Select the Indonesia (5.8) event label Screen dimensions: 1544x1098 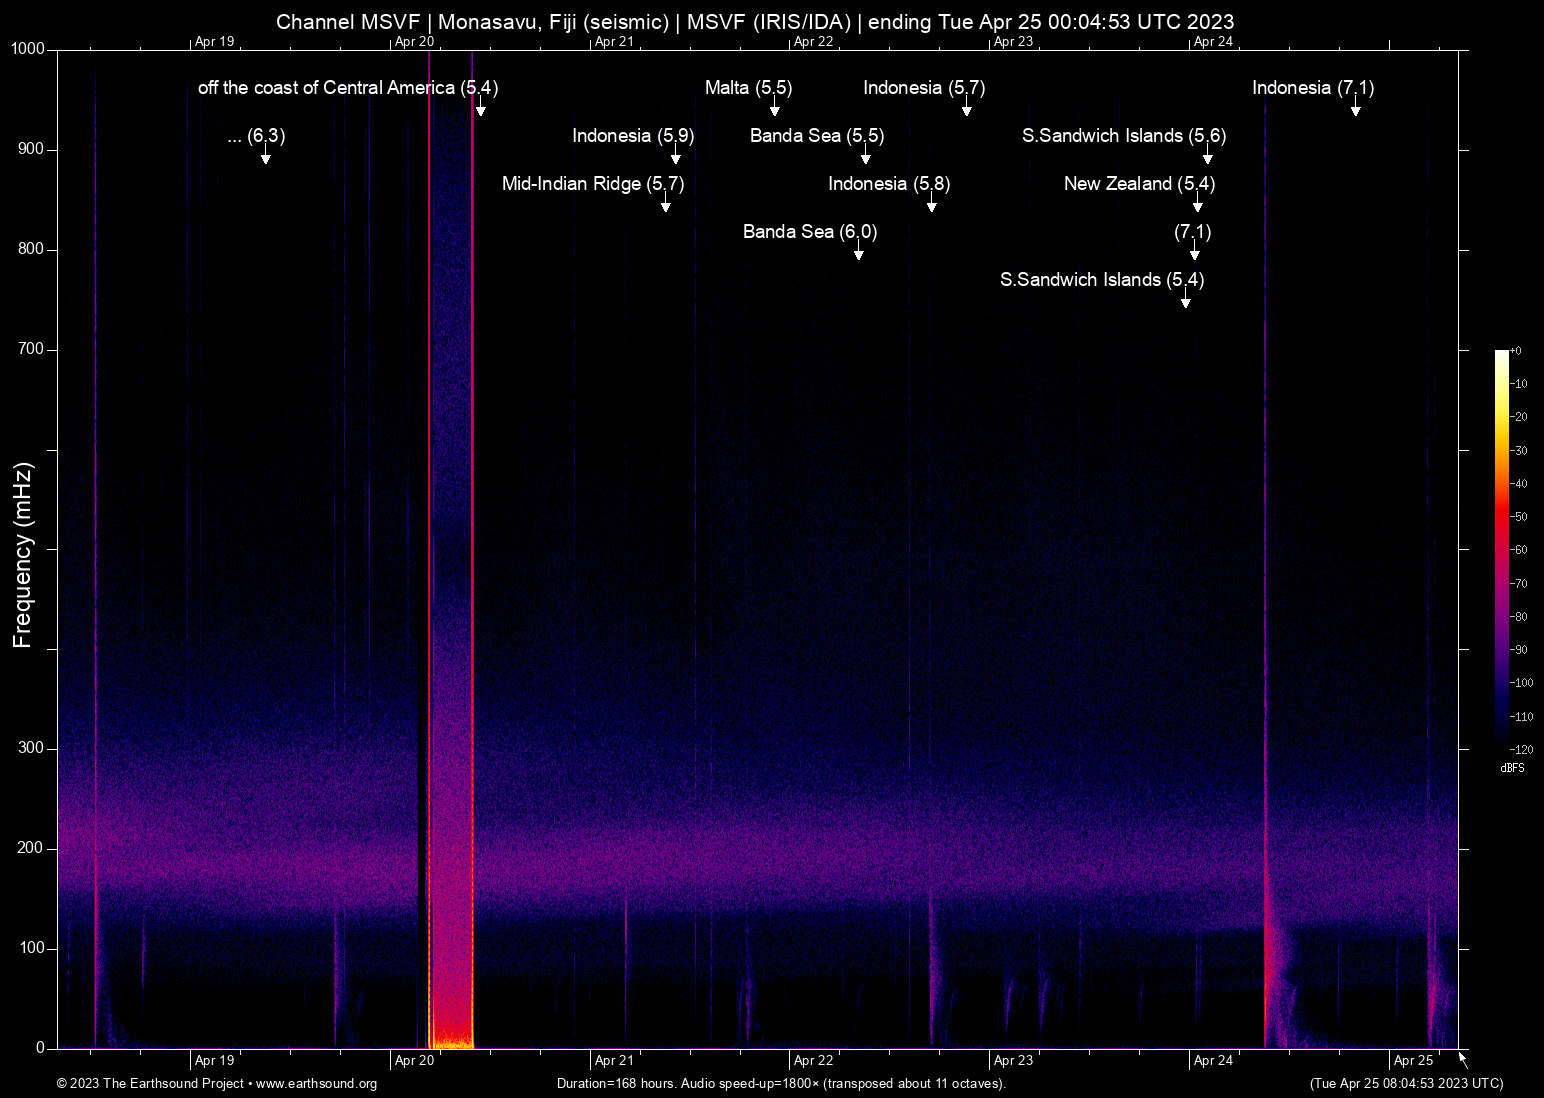(x=888, y=184)
